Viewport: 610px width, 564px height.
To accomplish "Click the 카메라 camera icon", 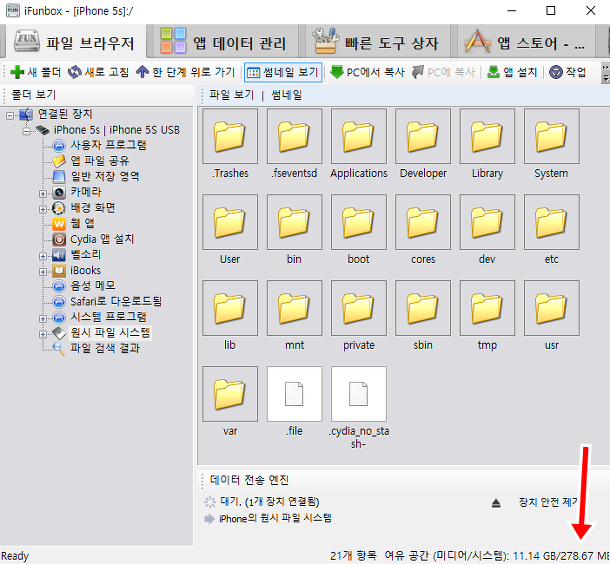I will point(59,192).
